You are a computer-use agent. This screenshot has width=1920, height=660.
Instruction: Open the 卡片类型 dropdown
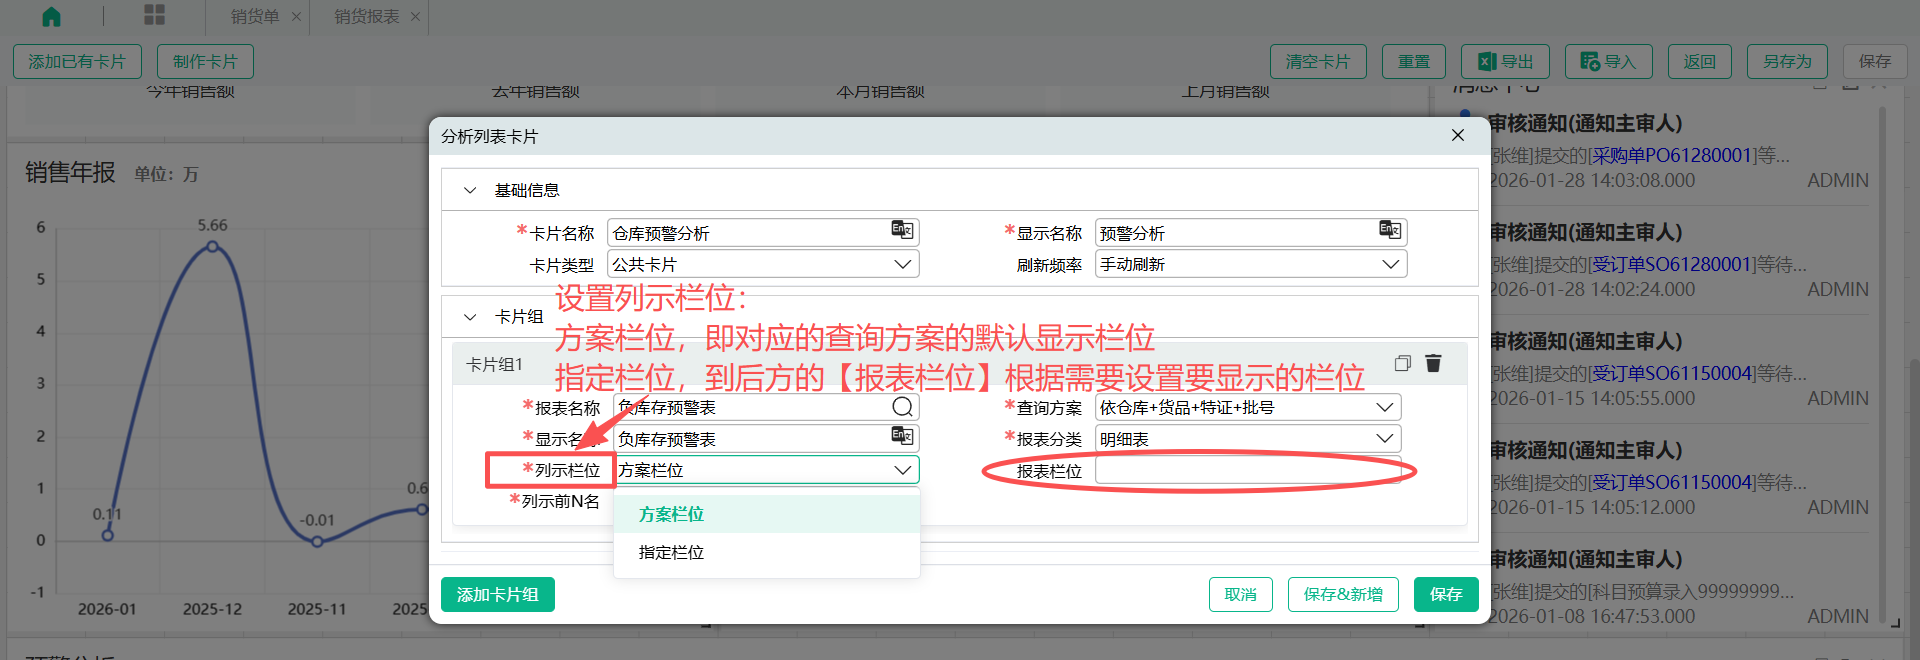click(901, 264)
